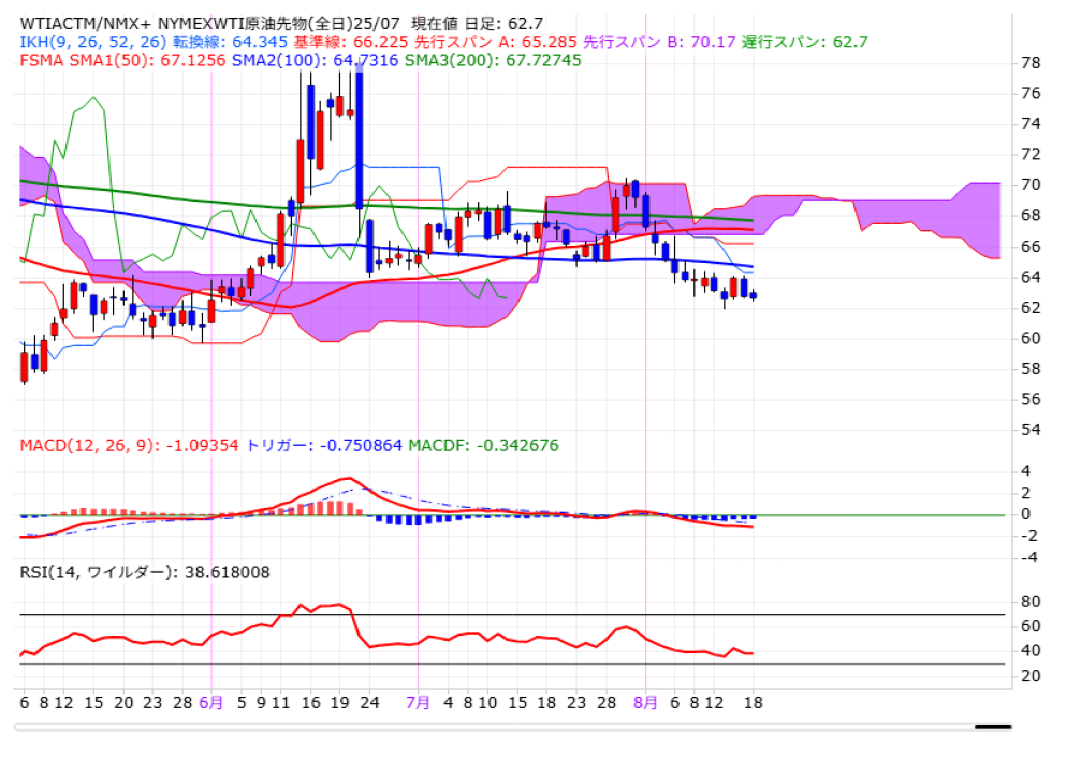The image size is (1076, 757).
Task: Click the date label 24 on the axis
Action: click(370, 703)
